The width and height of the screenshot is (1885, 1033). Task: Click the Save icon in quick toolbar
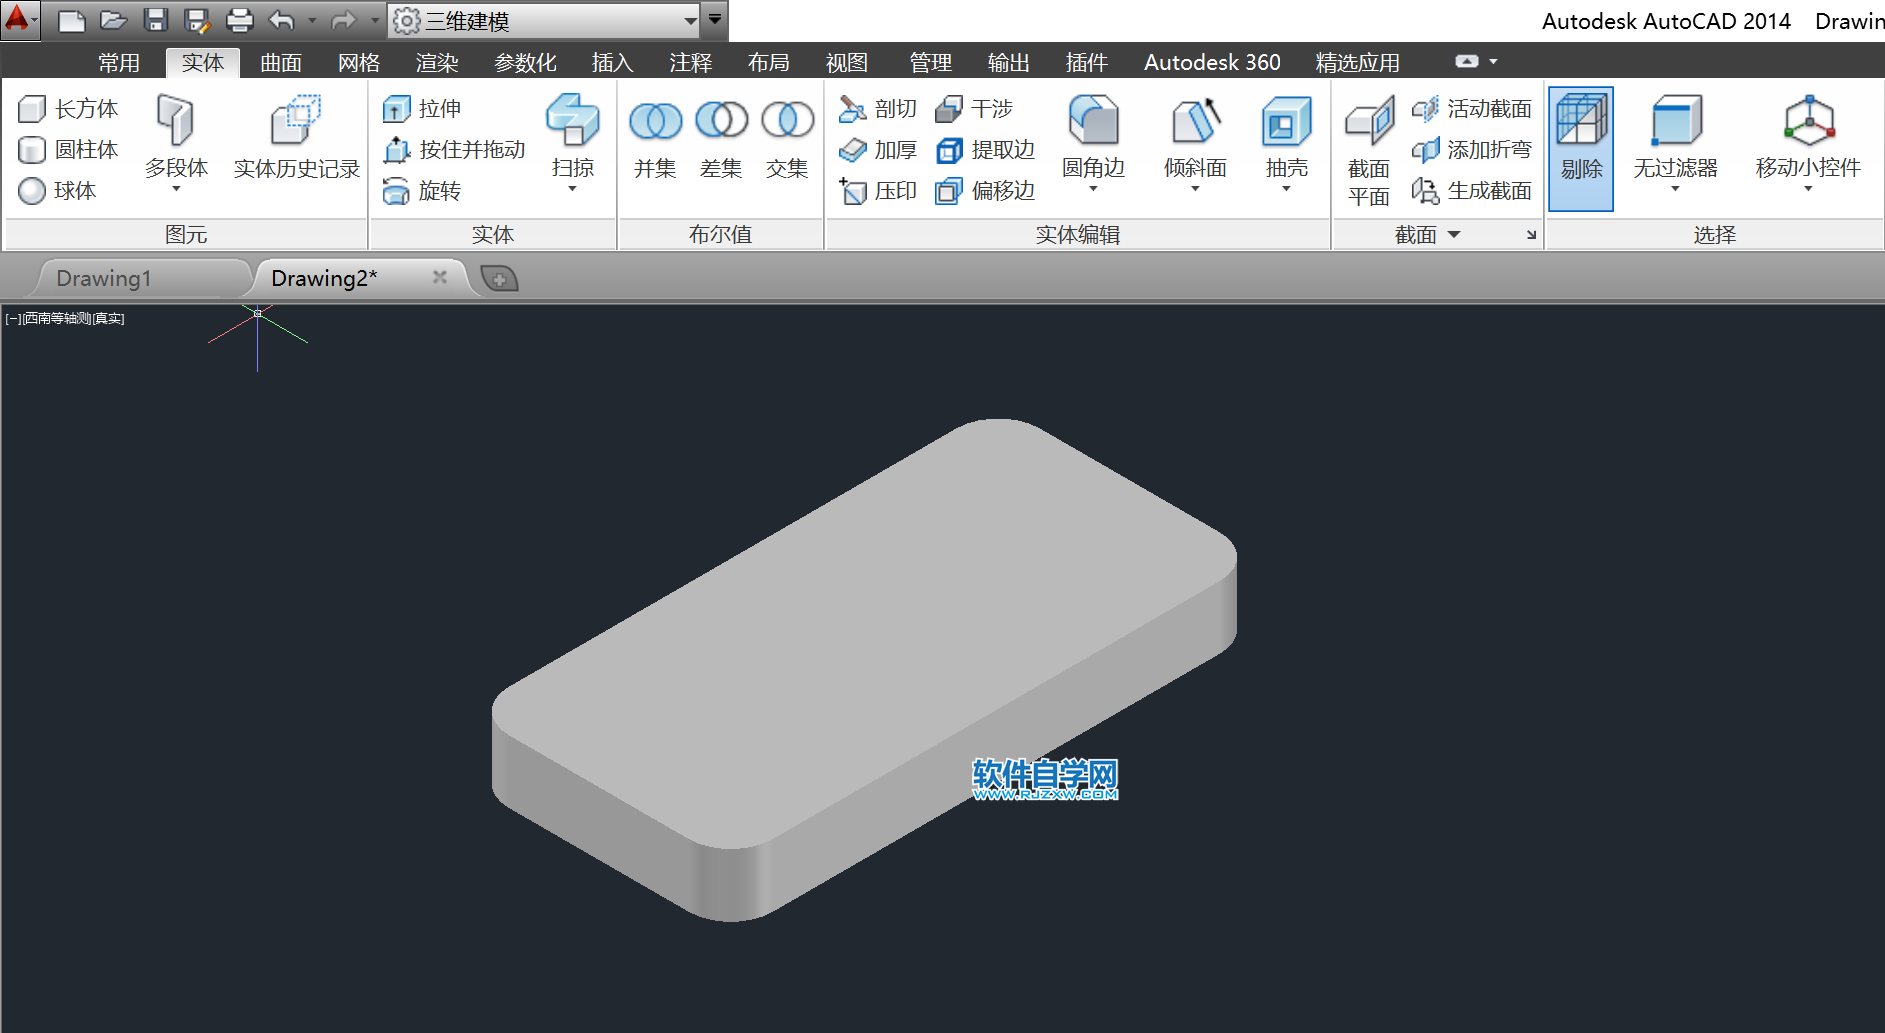point(155,20)
